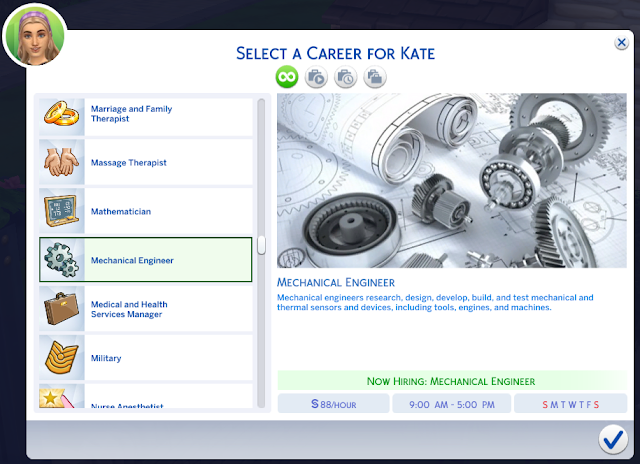Select the all careers infinity filter
The height and width of the screenshot is (464, 640).
point(287,77)
